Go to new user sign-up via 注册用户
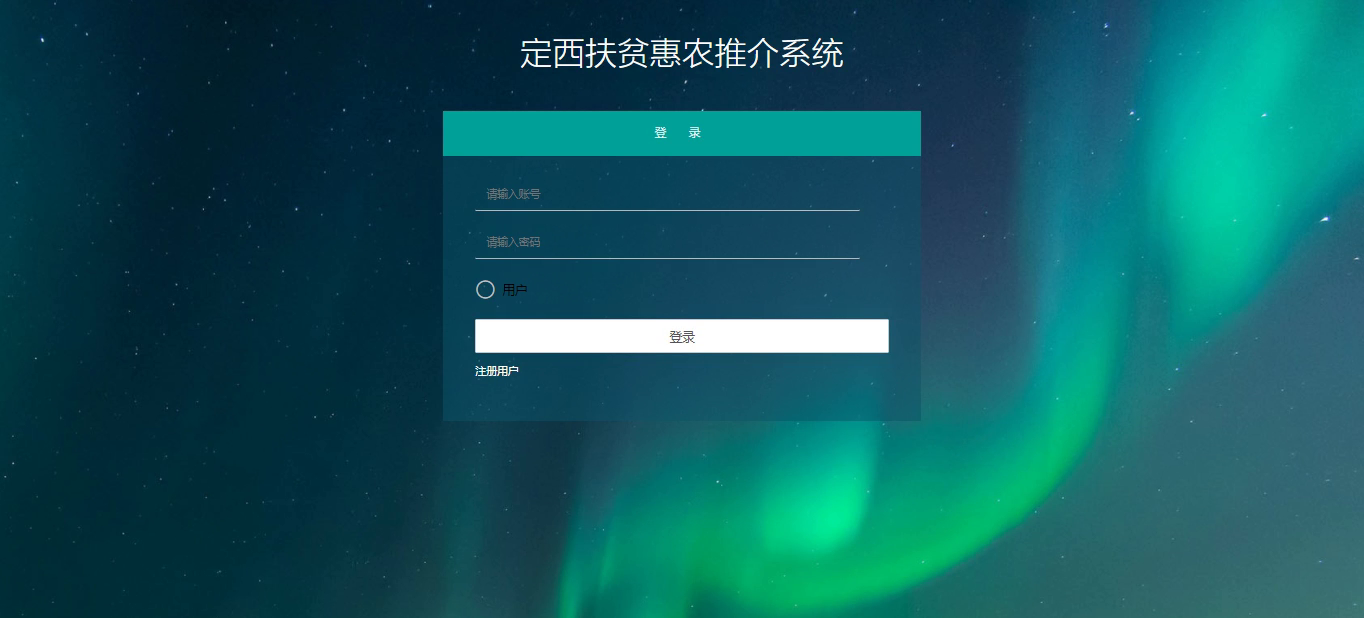This screenshot has height=618, width=1364. point(497,371)
